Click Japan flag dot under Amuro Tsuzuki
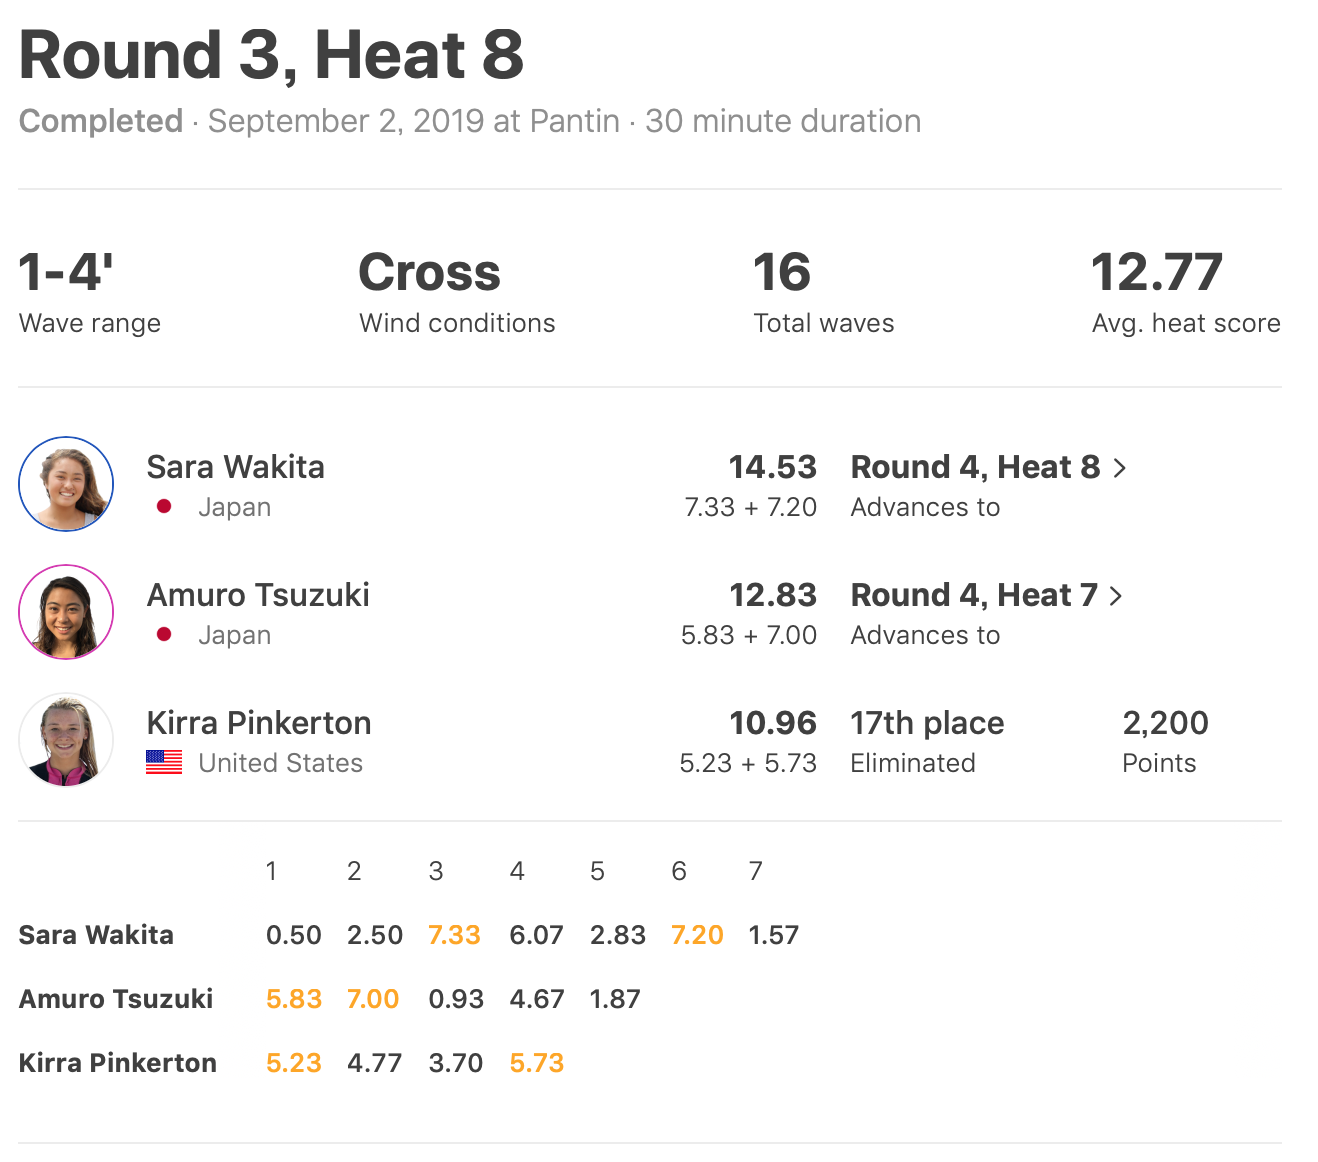Screen dimensions: 1318x1162 coord(164,635)
